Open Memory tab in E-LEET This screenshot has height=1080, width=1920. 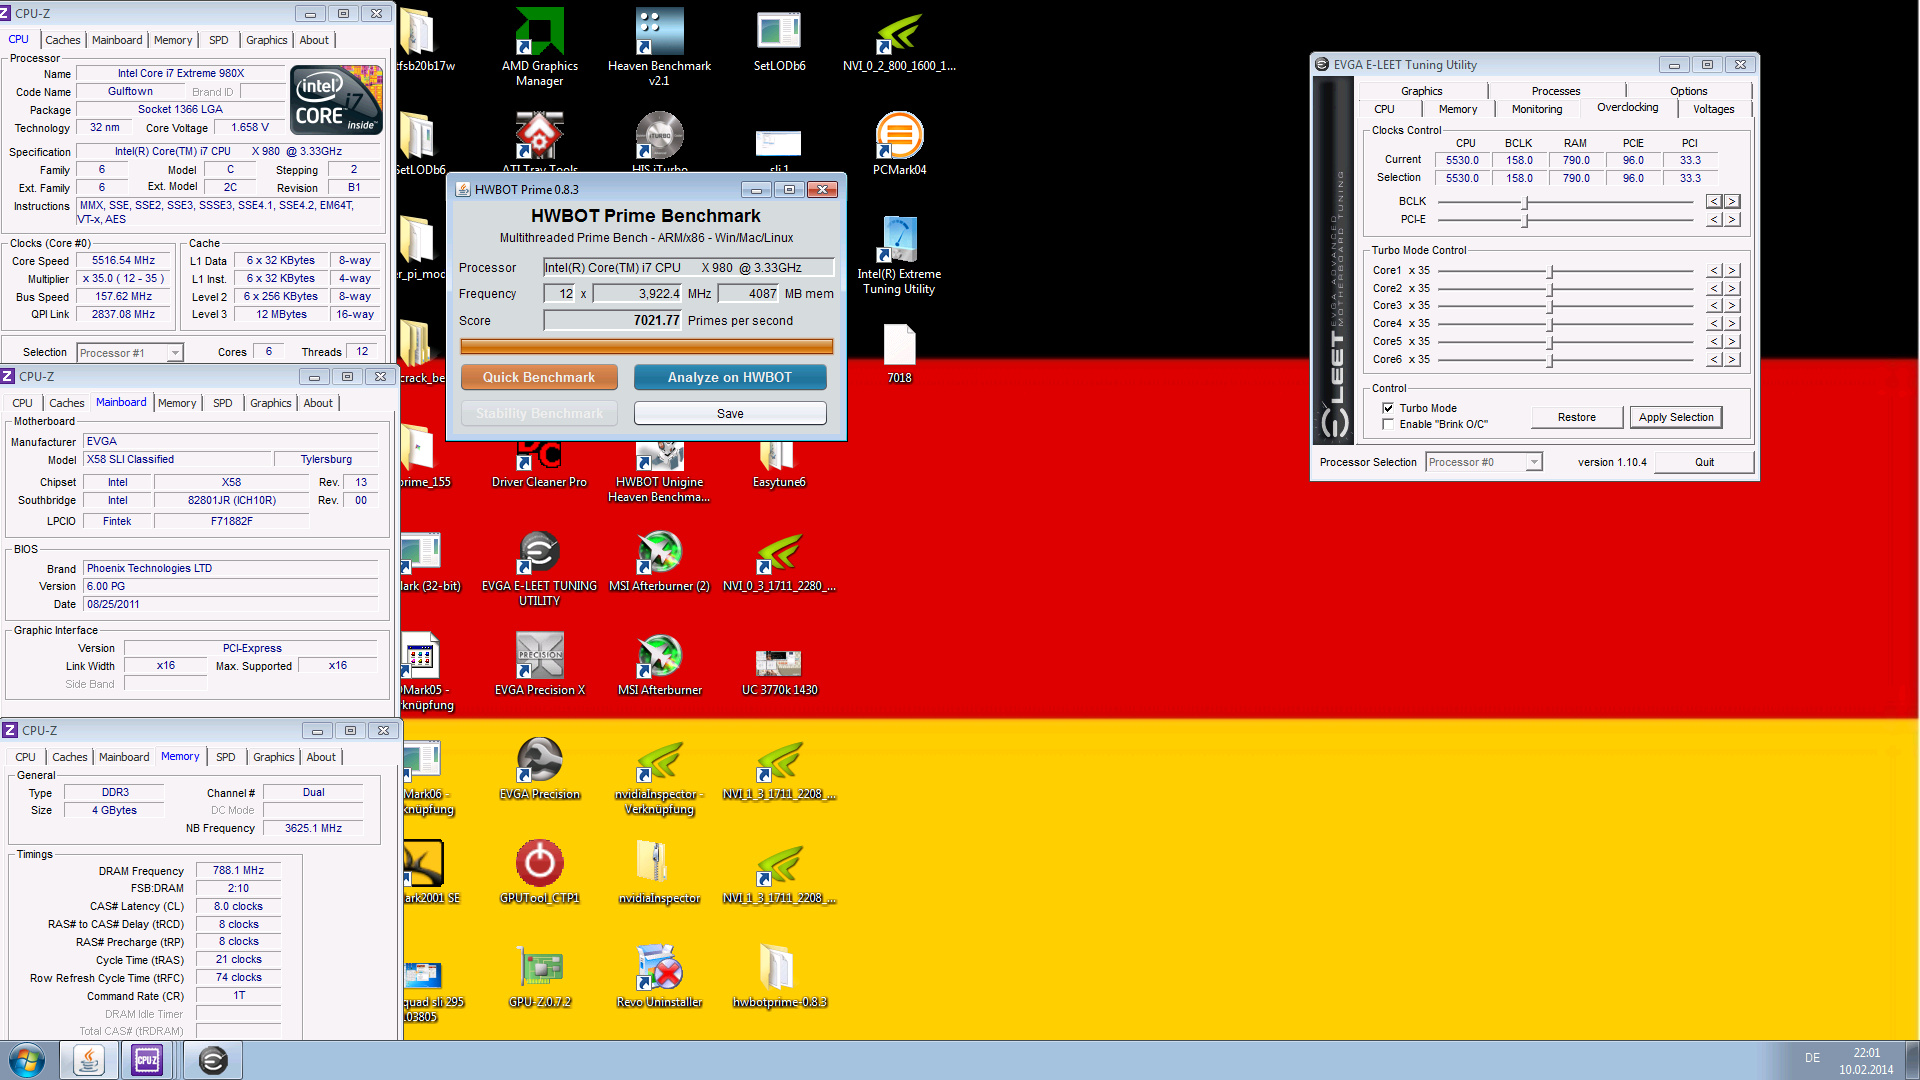(1457, 109)
